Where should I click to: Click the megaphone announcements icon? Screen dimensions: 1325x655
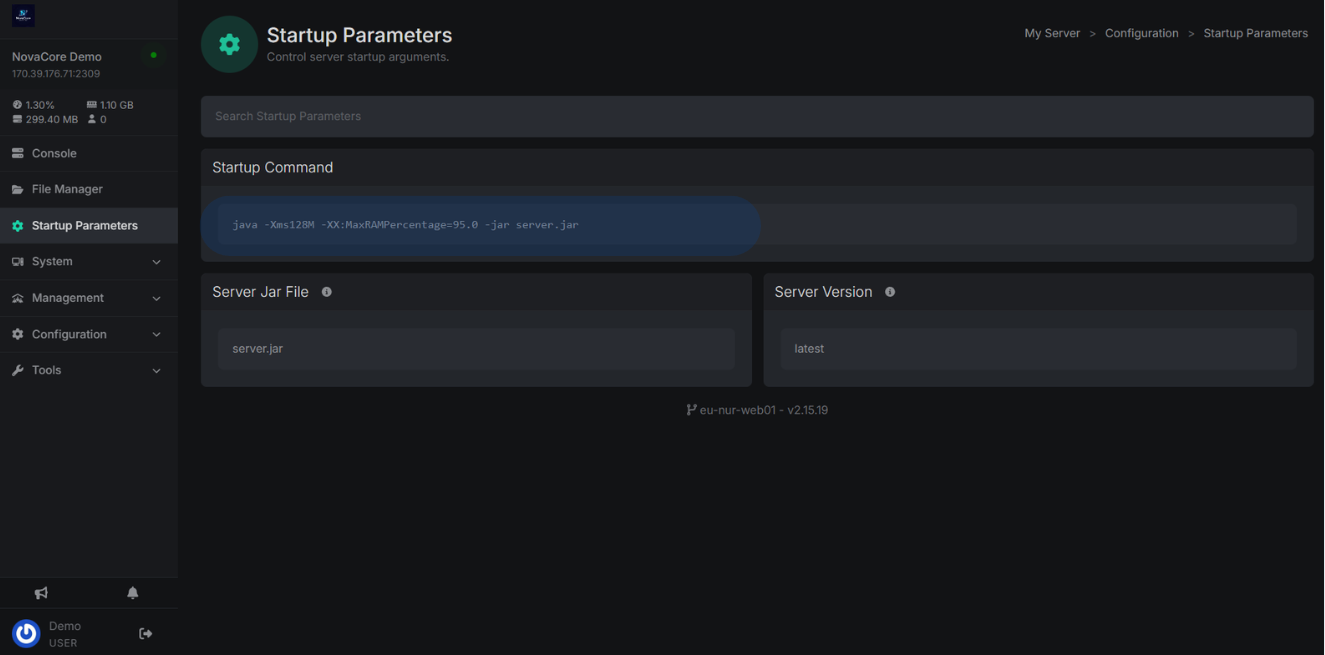point(41,593)
